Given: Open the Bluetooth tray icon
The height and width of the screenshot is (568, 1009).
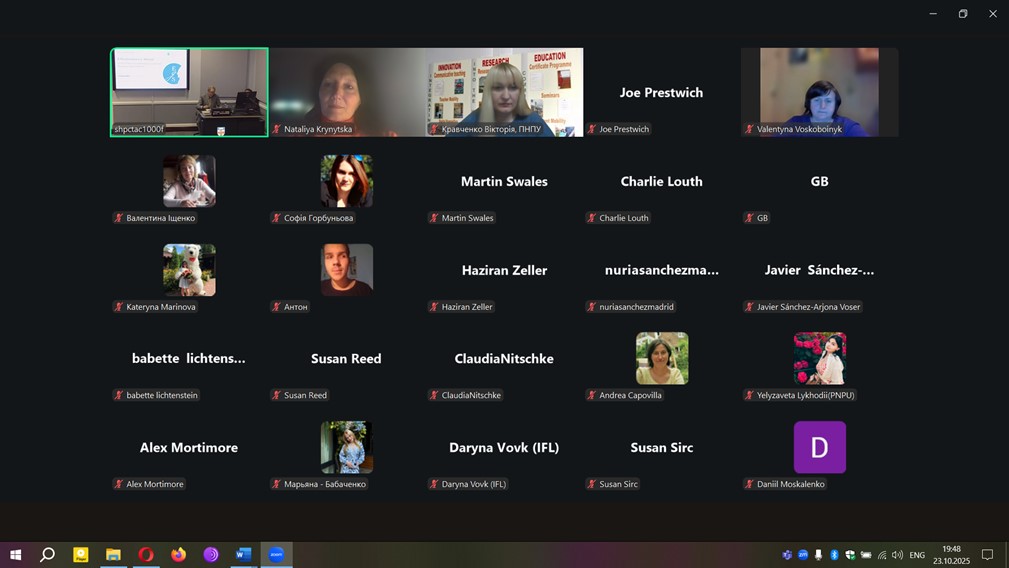Looking at the screenshot, I should pos(834,555).
